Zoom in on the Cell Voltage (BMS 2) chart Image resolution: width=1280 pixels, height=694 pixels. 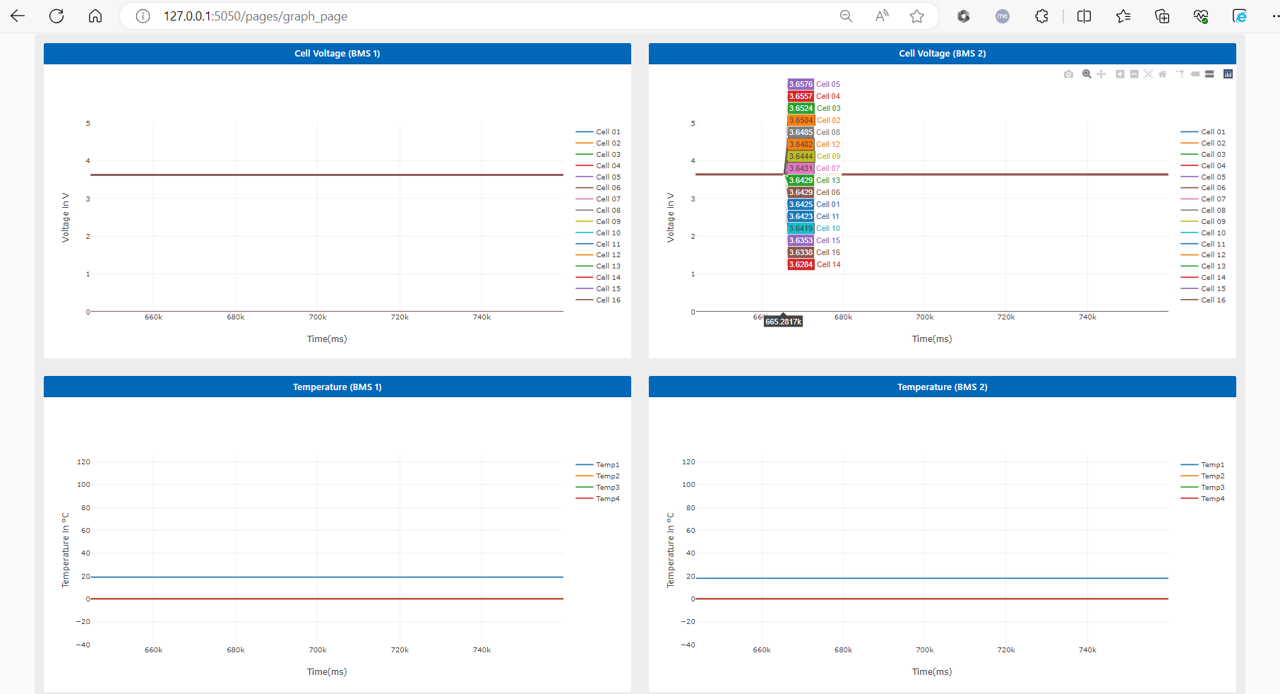coord(1120,73)
